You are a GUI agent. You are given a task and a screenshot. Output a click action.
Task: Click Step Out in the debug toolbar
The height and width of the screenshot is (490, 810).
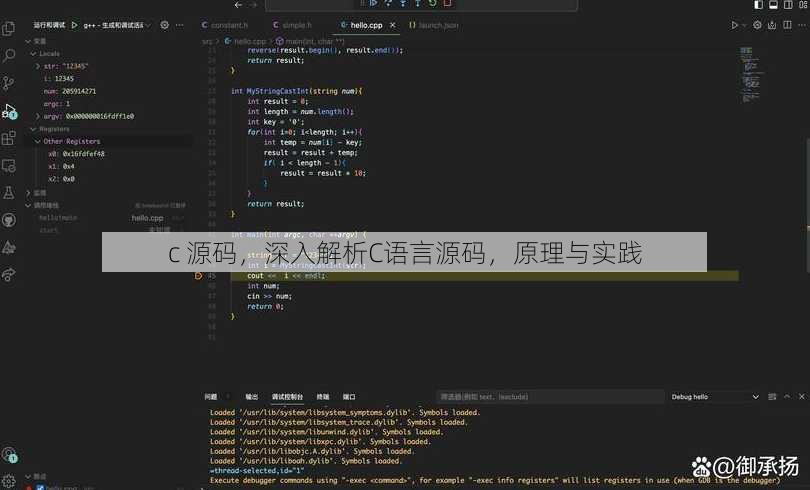[417, 3]
